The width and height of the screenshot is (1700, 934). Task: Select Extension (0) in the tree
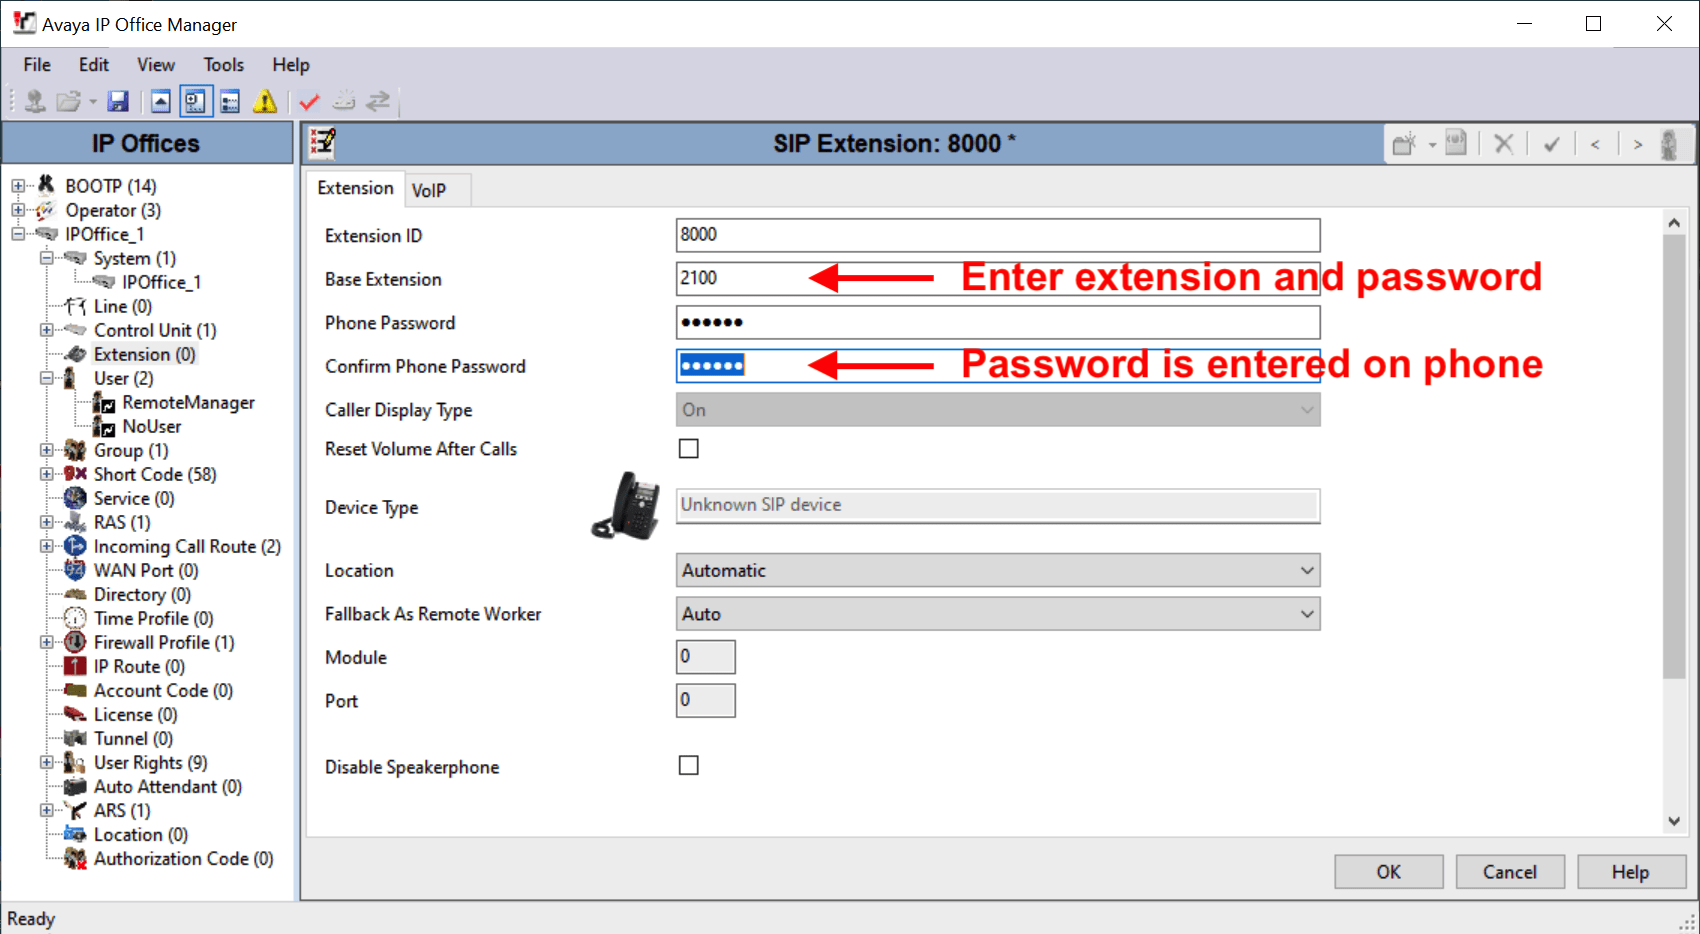click(x=145, y=354)
